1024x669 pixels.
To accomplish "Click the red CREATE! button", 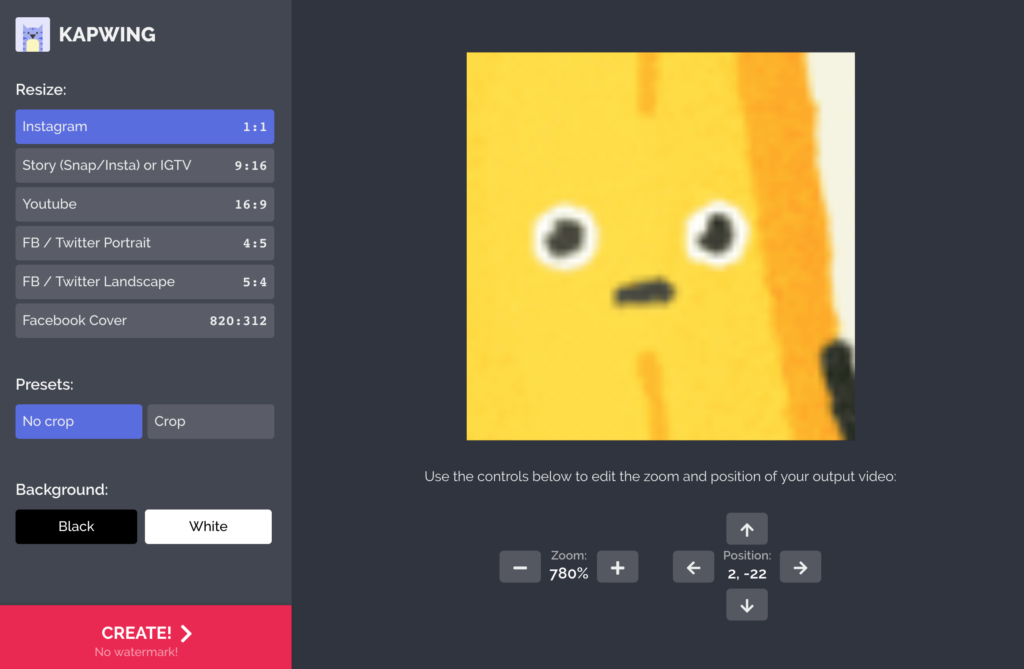I will click(x=146, y=637).
